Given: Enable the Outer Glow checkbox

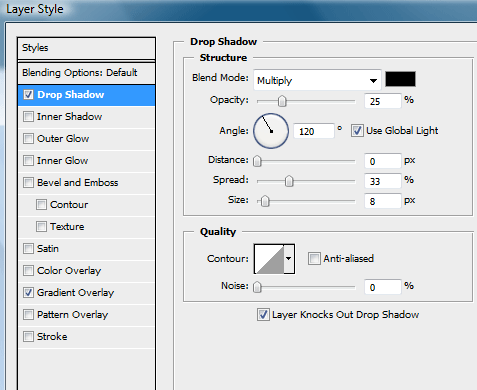Looking at the screenshot, I should [x=28, y=139].
